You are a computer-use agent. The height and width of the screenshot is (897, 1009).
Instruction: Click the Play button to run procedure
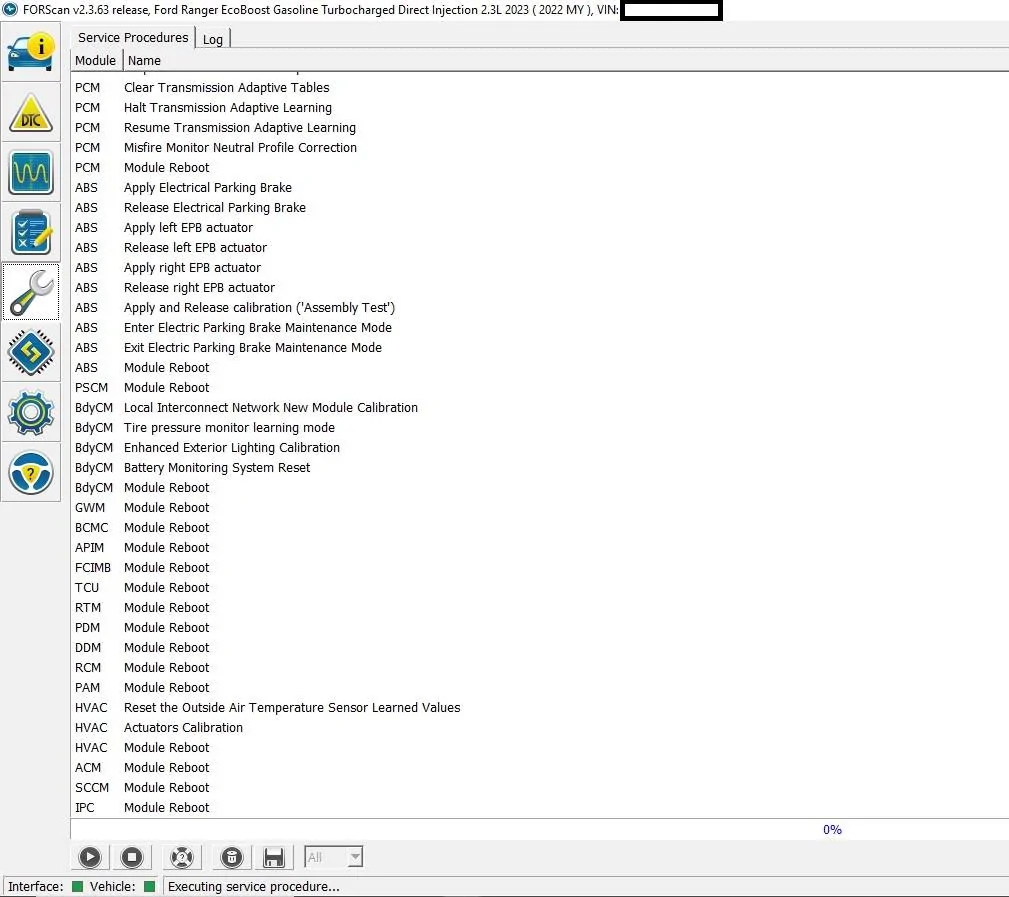89,857
